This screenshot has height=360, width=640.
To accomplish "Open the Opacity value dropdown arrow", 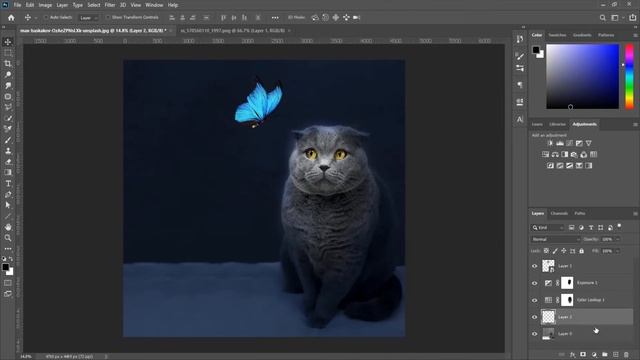I will (x=618, y=239).
